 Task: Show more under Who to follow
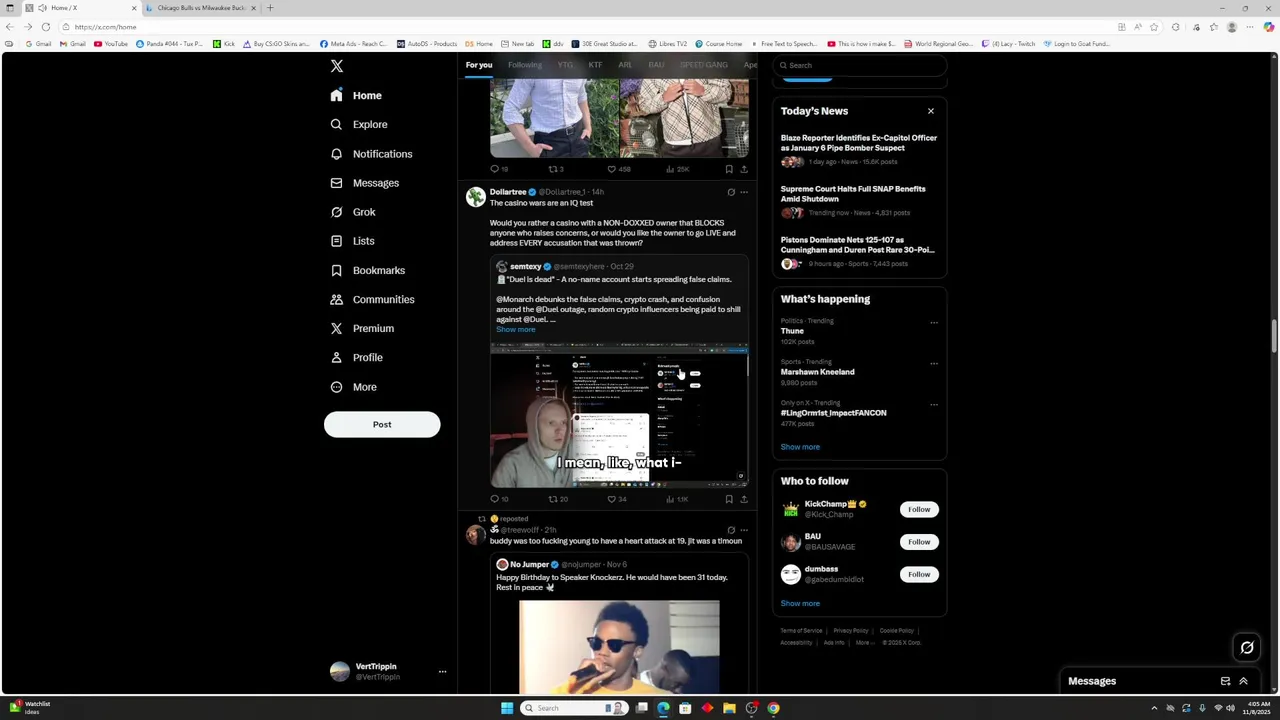click(800, 603)
